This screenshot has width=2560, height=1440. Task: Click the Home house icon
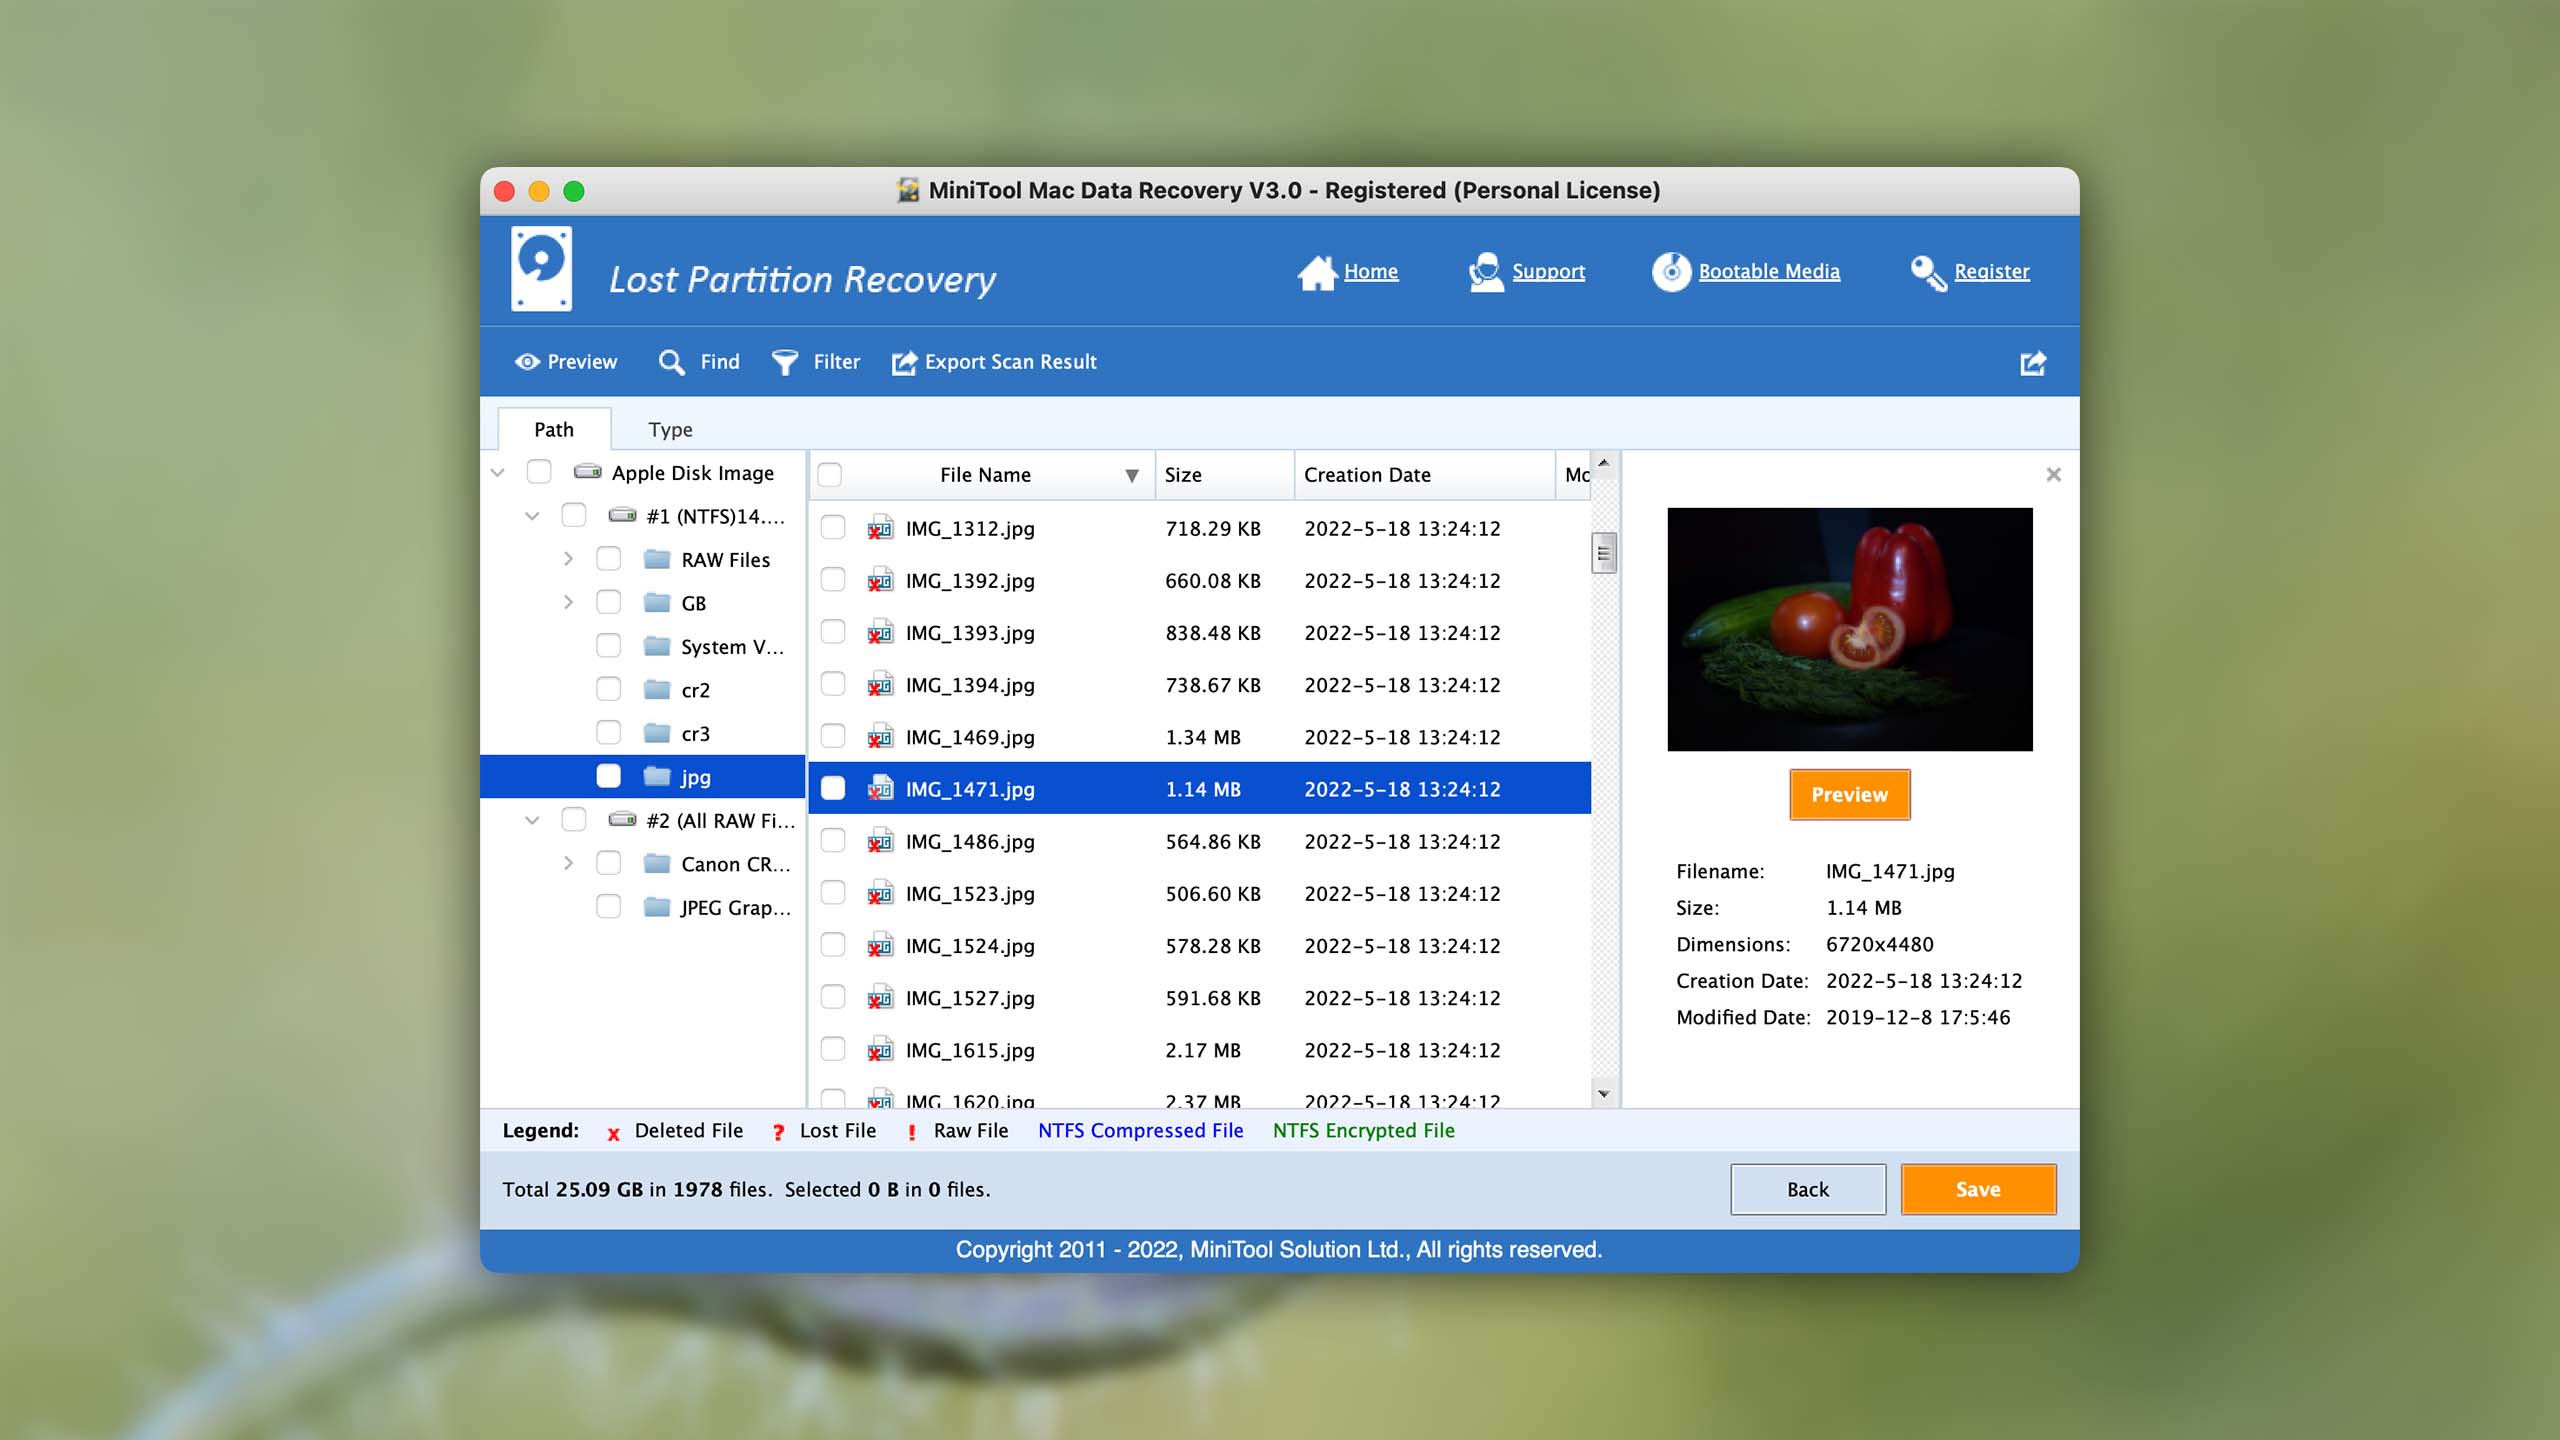click(x=1317, y=272)
